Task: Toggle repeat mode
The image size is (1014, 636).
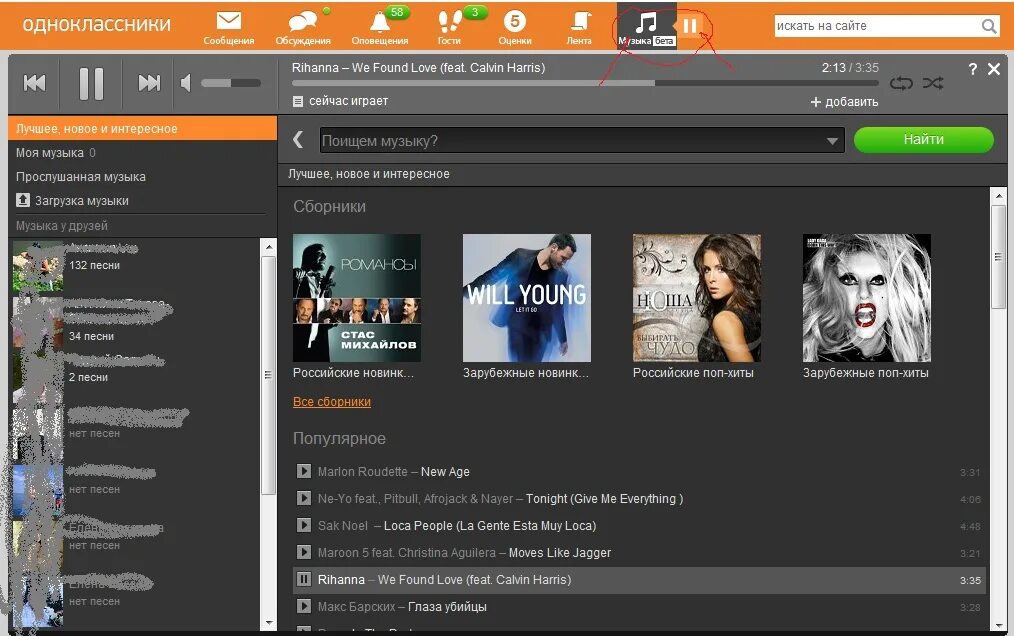Action: pos(901,83)
